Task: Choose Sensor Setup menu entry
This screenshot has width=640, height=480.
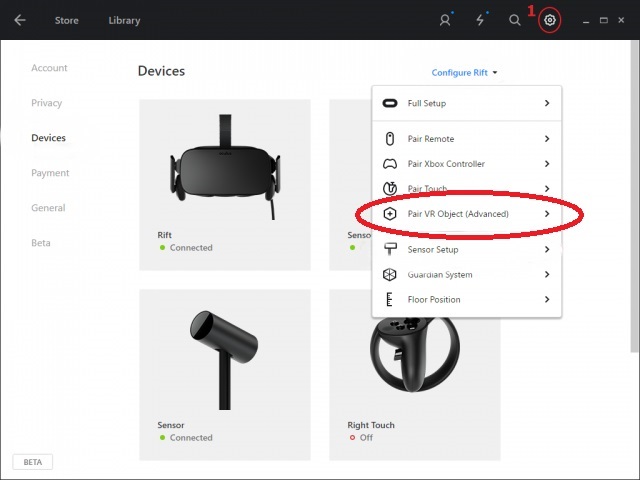Action: pos(467,249)
